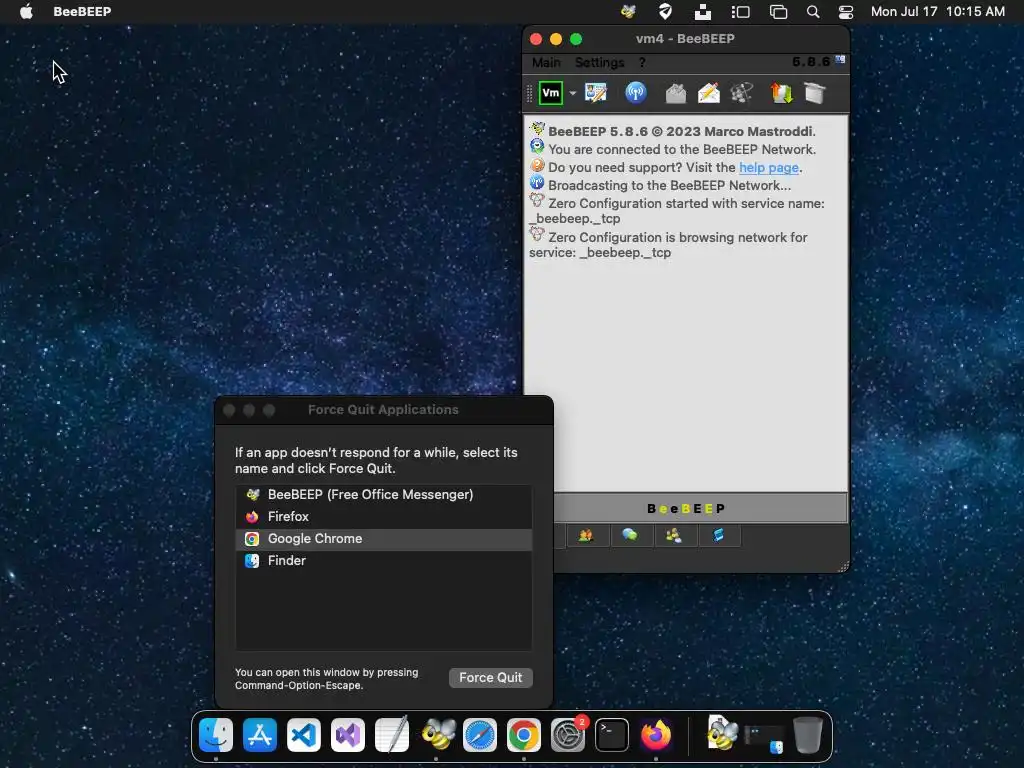1024x768 pixels.
Task: Launch Visual Studio purple icon from Dock
Action: click(347, 735)
